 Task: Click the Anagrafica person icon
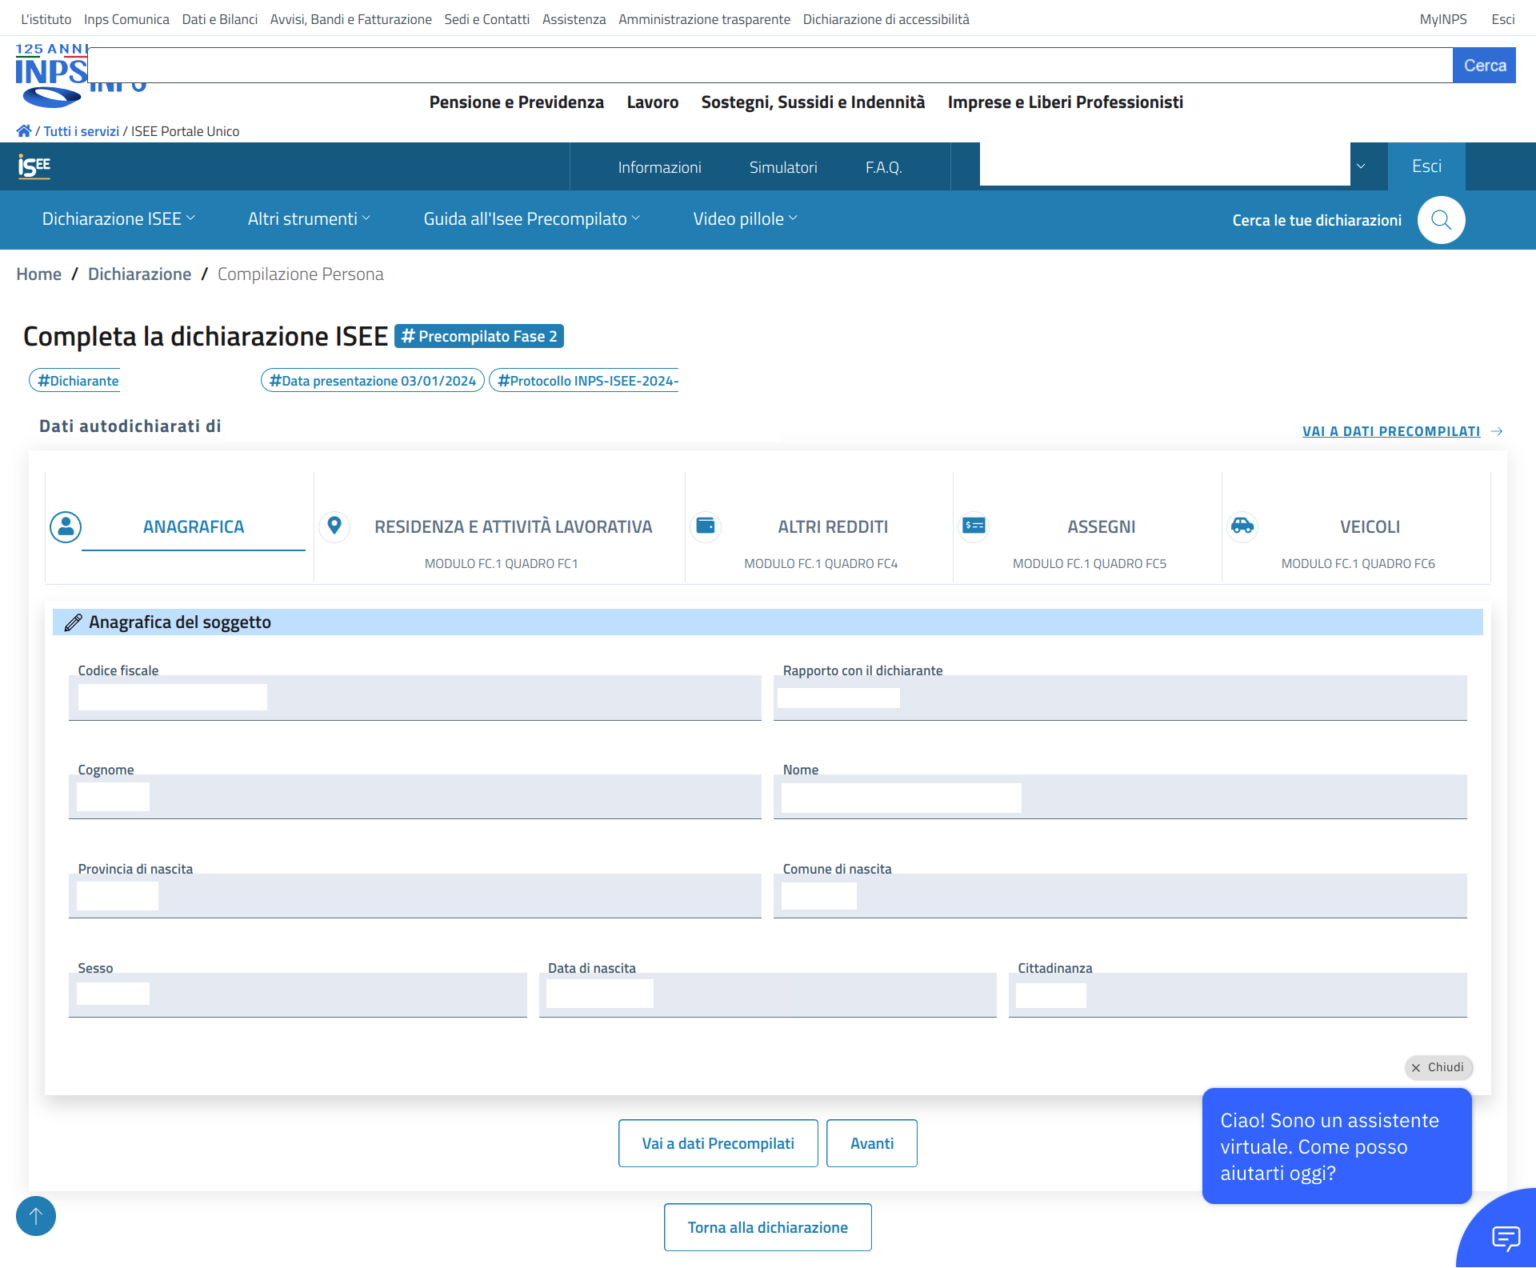[x=66, y=527]
